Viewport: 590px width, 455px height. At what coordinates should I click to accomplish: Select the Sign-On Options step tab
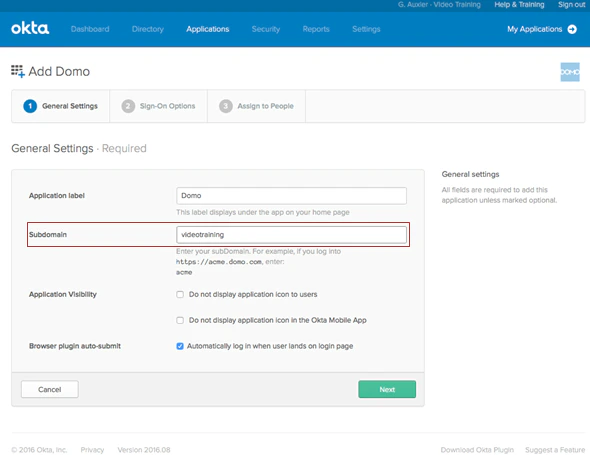click(x=158, y=106)
